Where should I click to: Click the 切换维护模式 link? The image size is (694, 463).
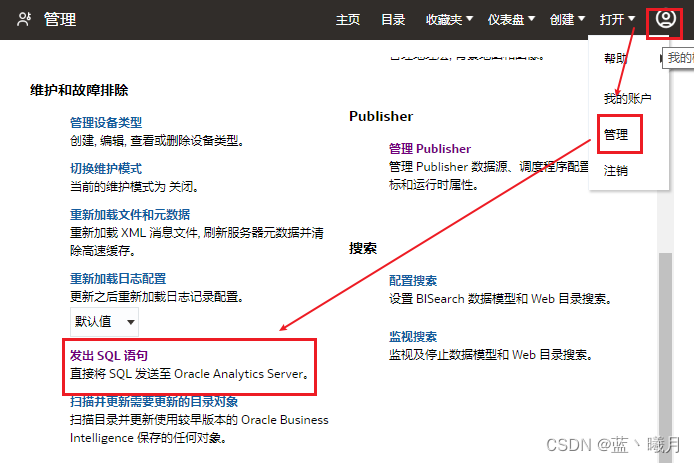(106, 169)
